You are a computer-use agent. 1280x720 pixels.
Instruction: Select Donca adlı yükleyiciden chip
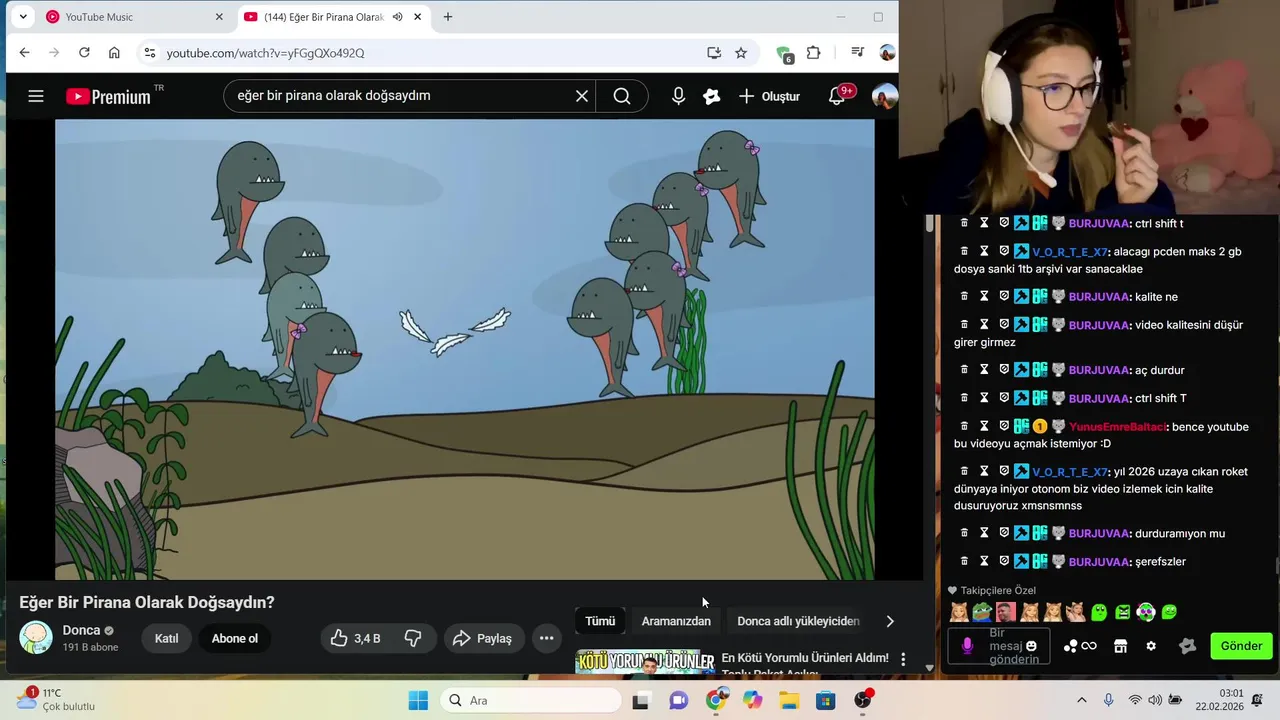coord(798,621)
